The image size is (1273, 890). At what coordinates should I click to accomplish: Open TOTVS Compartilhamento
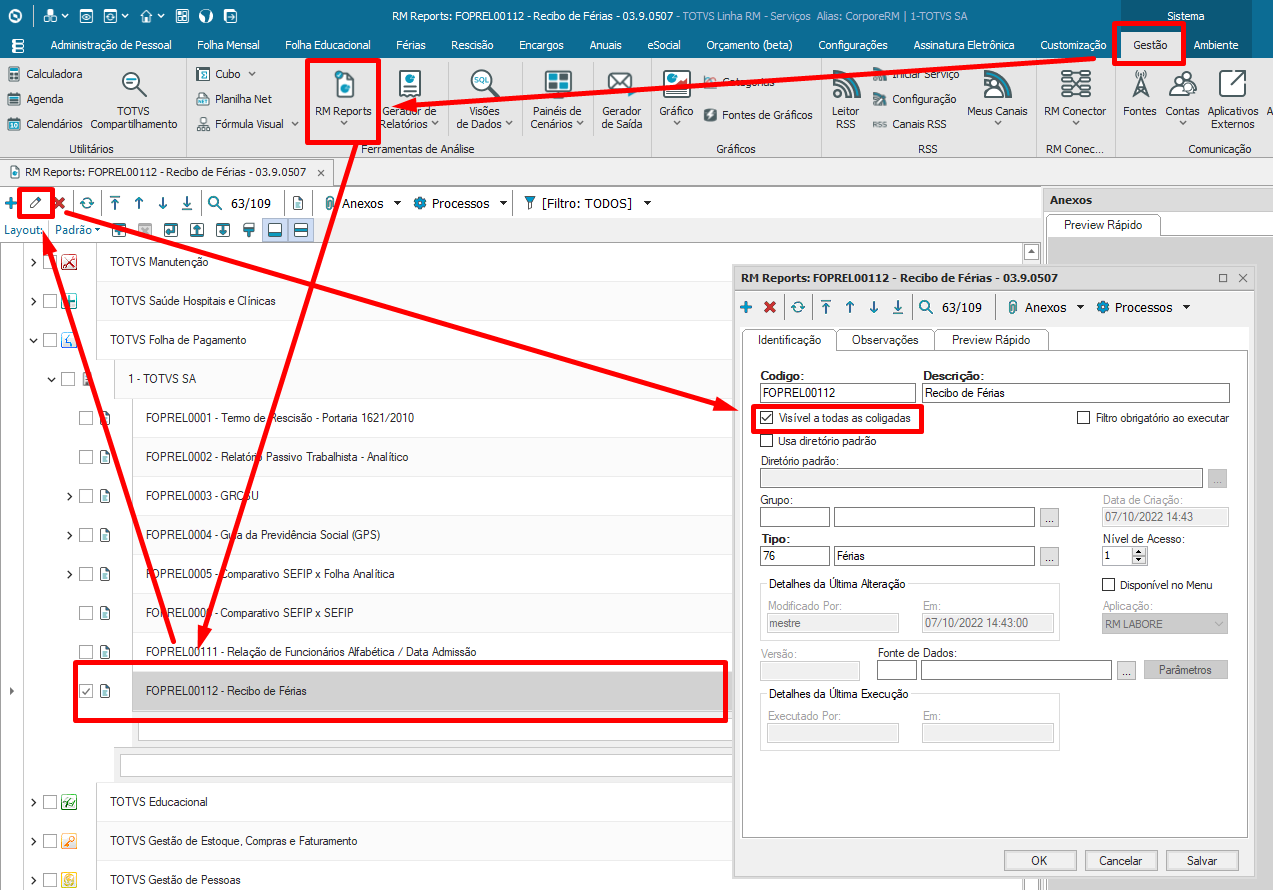click(x=134, y=101)
